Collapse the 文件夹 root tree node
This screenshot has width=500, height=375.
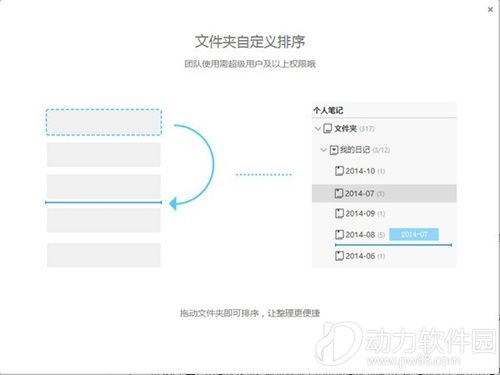pos(318,129)
